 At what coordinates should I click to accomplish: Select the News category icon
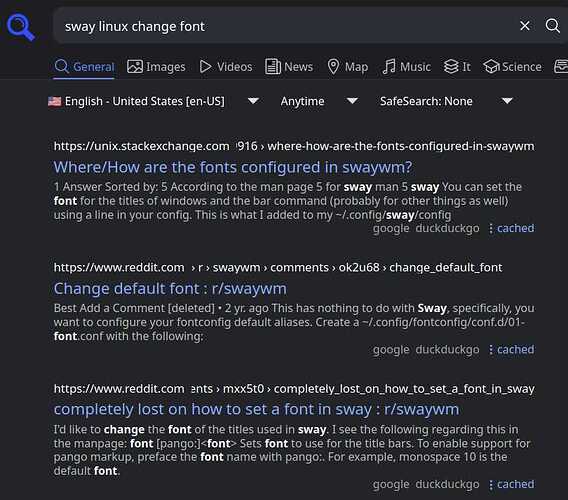click(273, 67)
